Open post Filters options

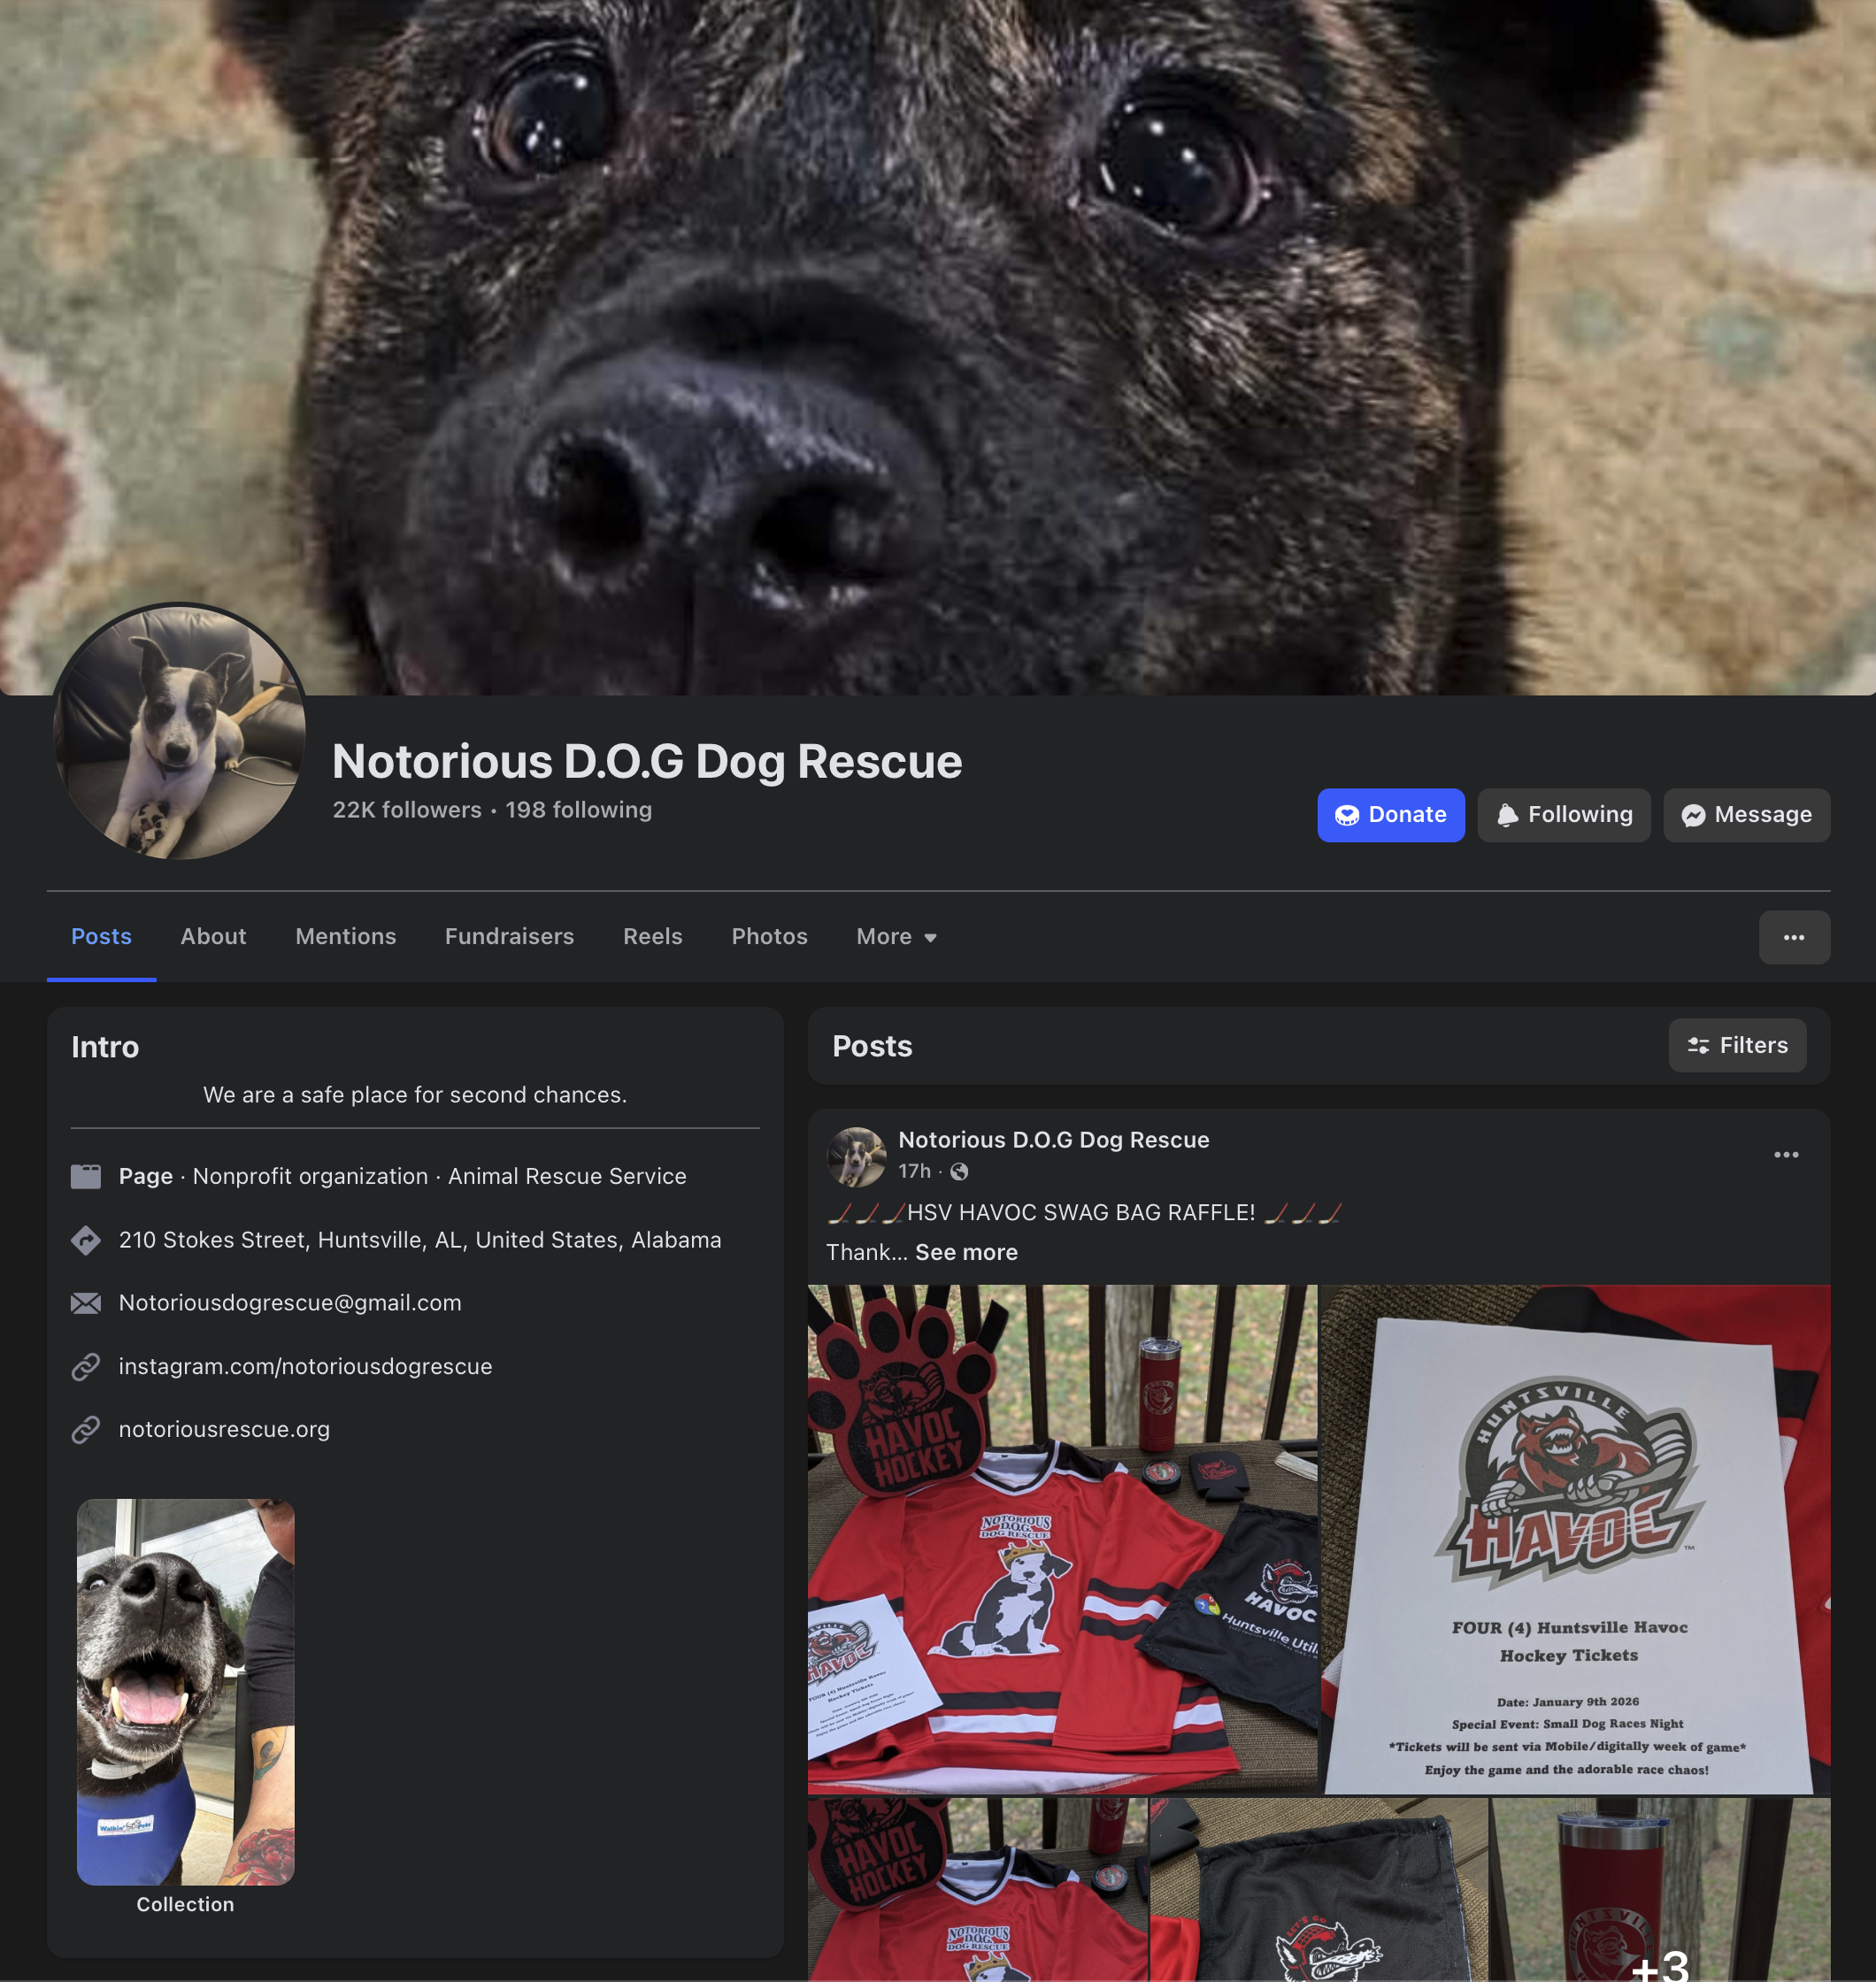1736,1045
